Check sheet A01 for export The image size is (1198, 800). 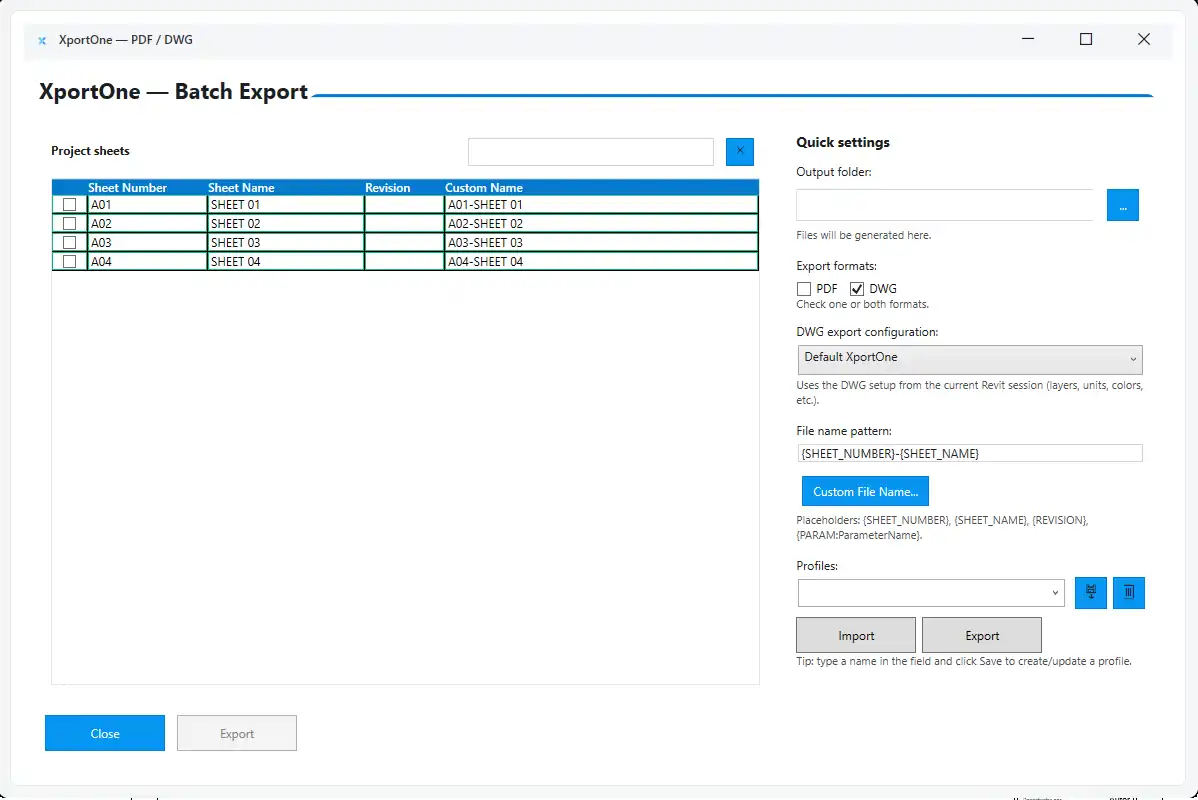tap(69, 204)
